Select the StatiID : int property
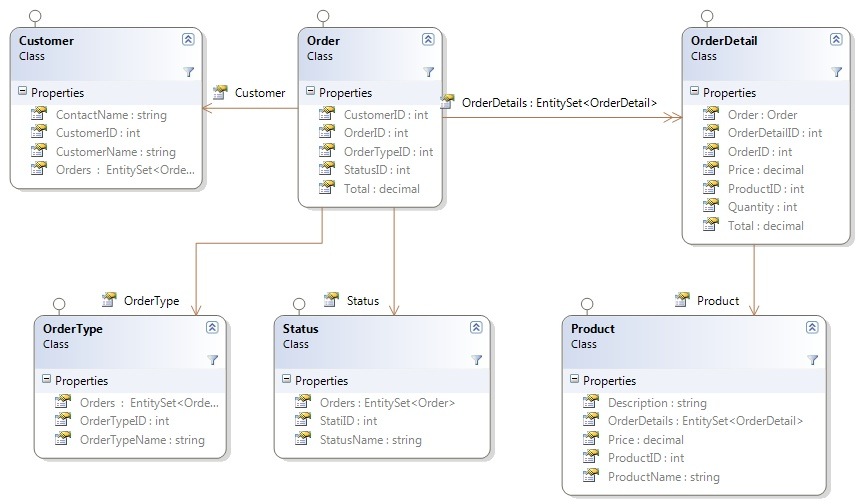859x504 pixels. click(x=348, y=421)
